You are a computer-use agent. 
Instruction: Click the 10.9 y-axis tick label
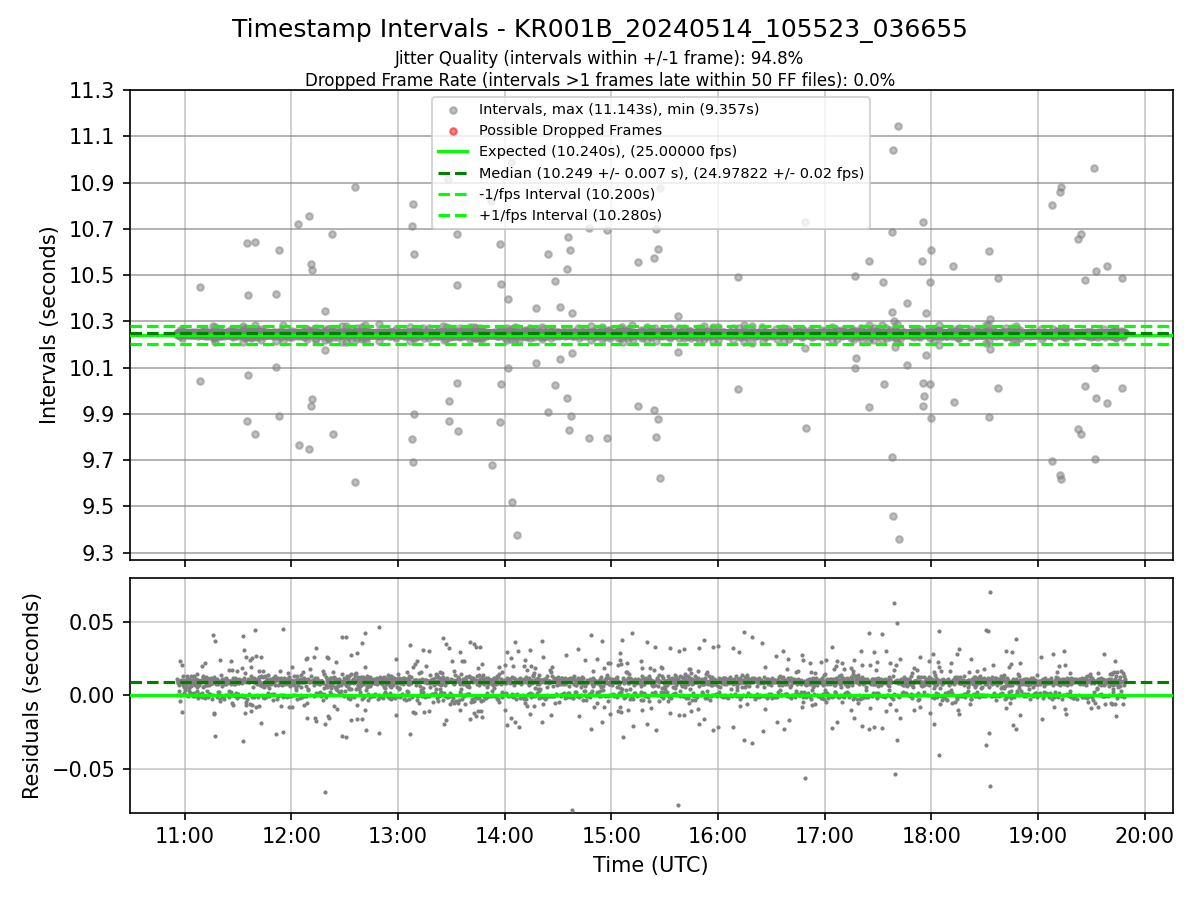[94, 183]
